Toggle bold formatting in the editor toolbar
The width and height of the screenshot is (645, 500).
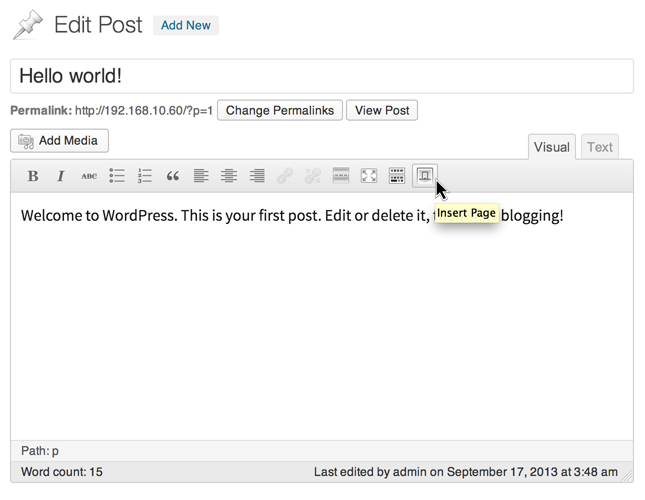tap(33, 176)
